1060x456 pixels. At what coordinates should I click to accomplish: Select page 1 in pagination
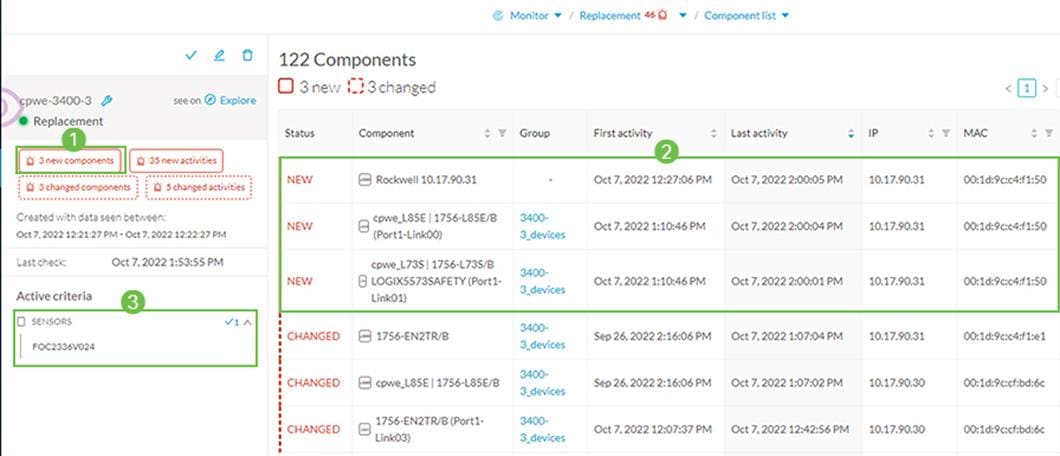(1027, 88)
